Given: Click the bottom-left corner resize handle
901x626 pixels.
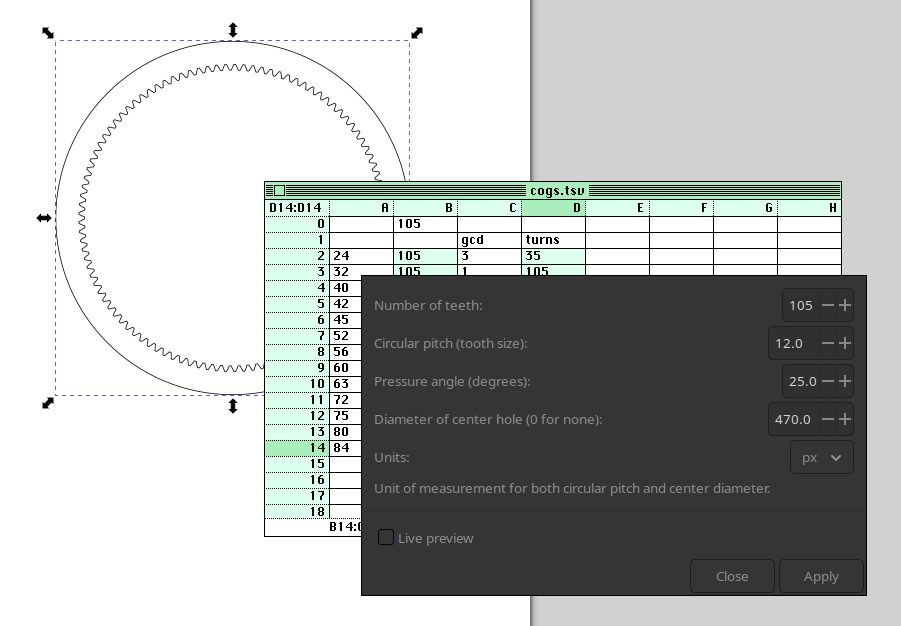Looking at the screenshot, I should [x=48, y=403].
